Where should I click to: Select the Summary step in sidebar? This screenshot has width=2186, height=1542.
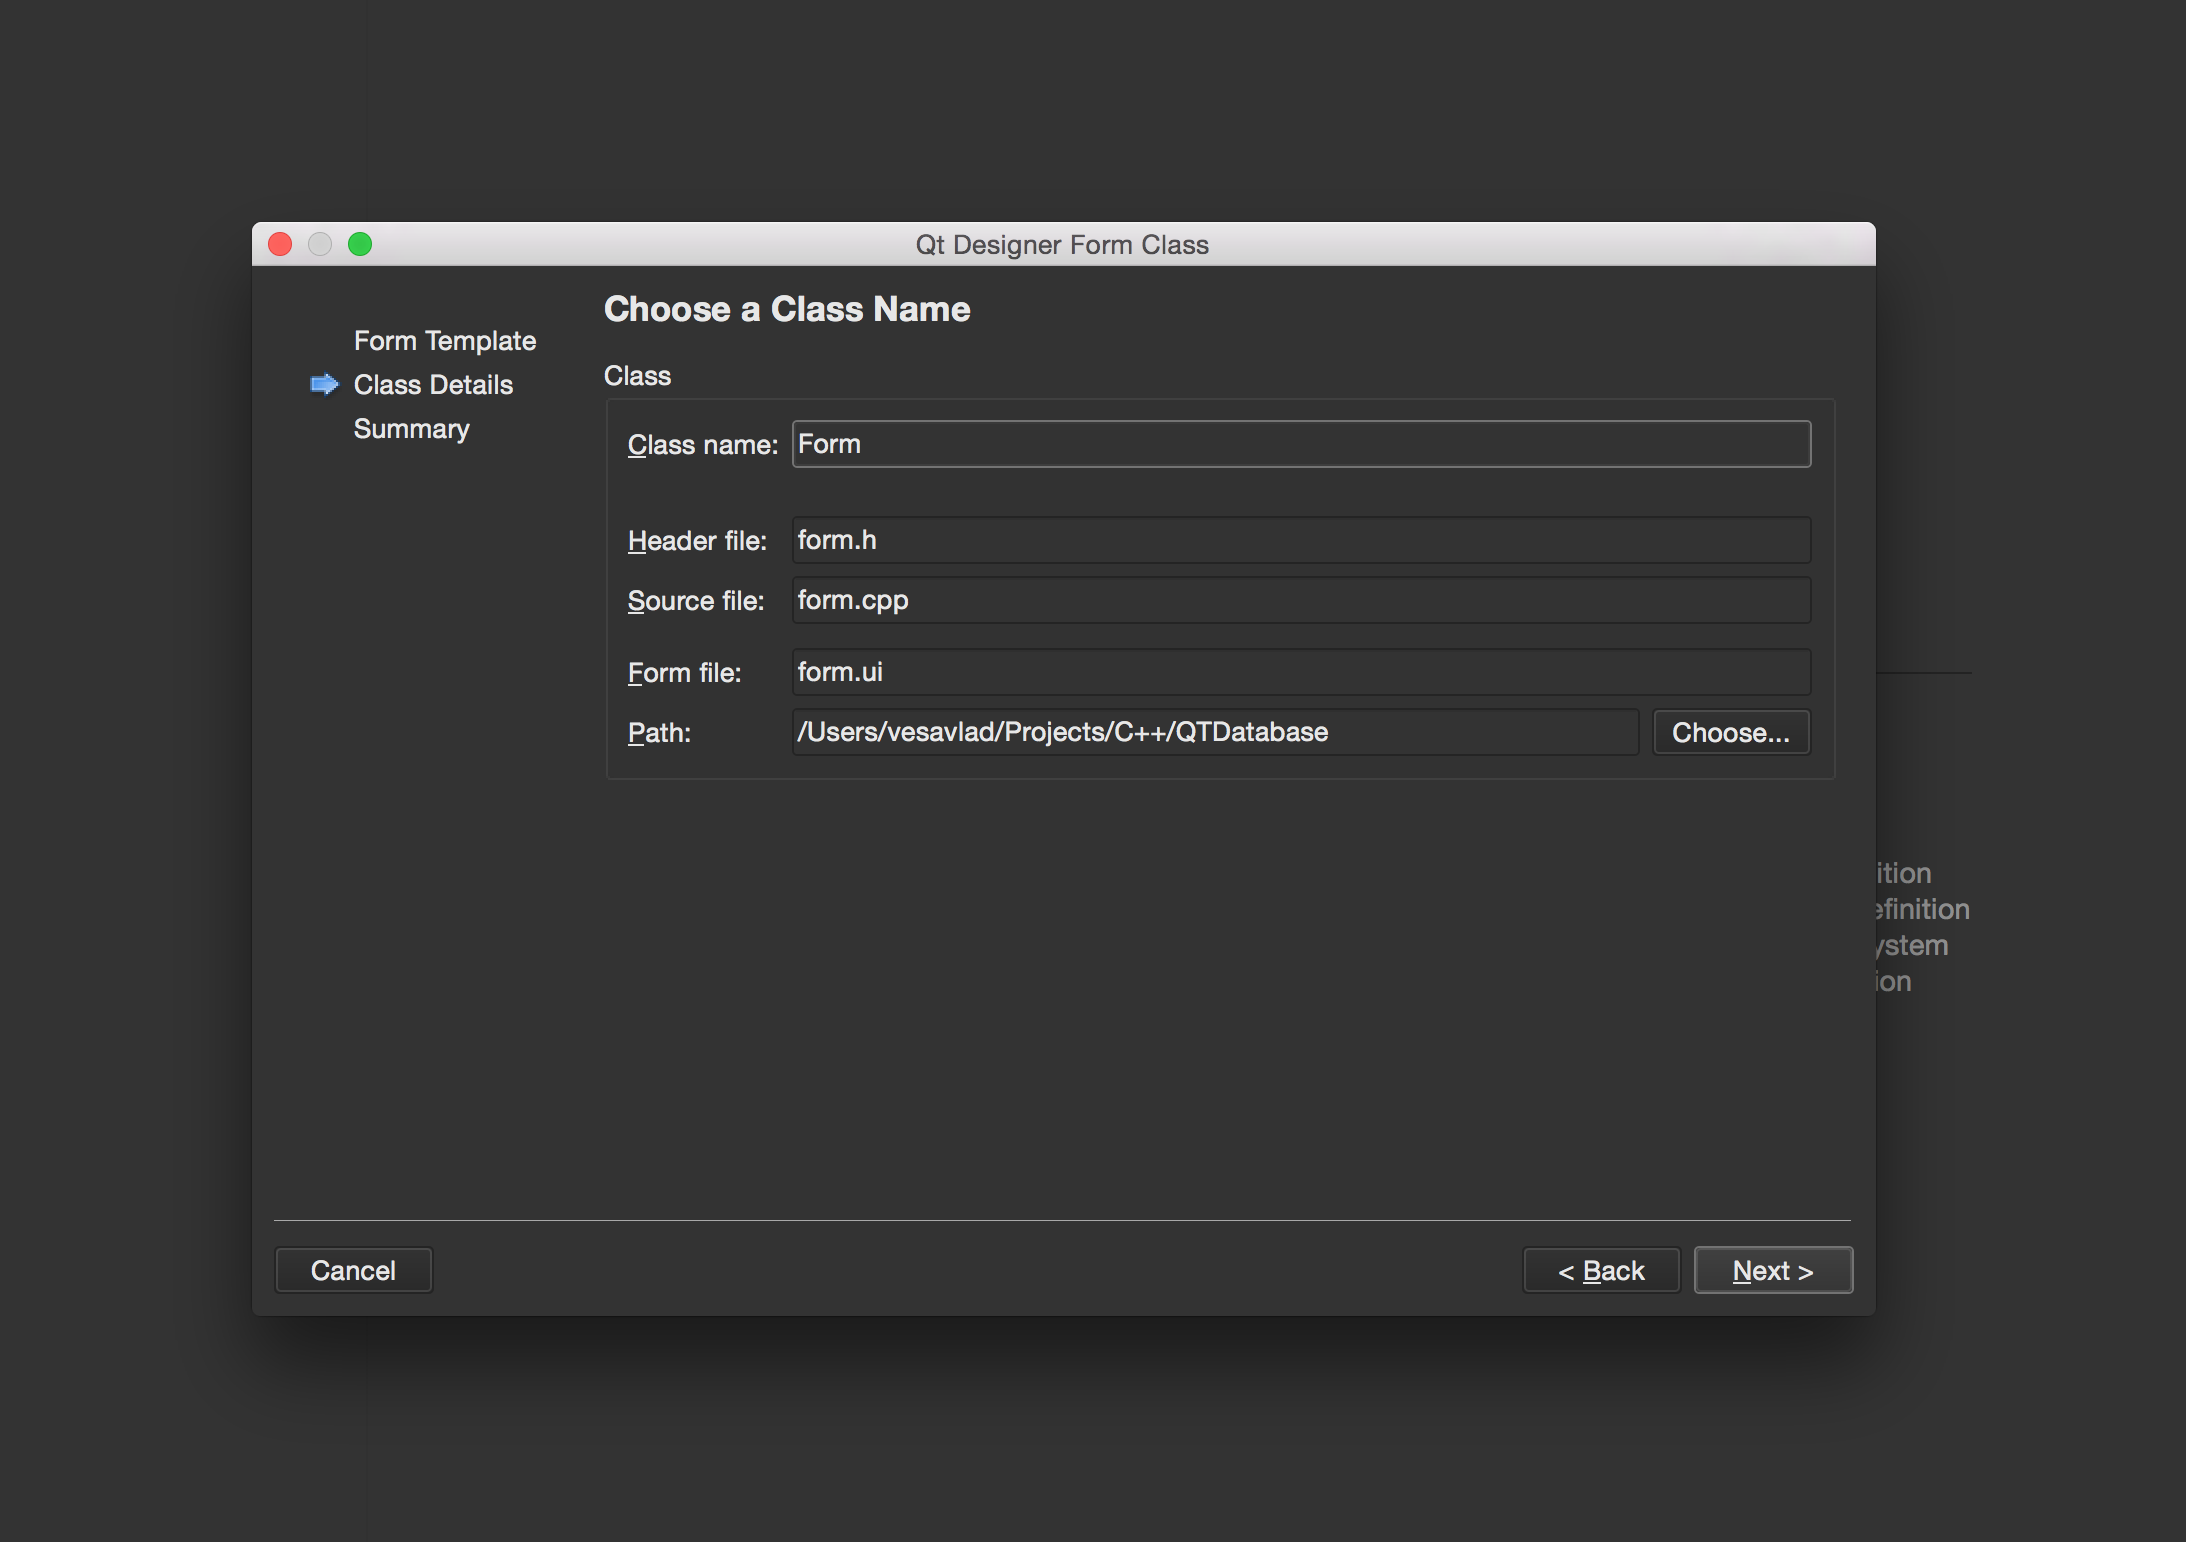pyautogui.click(x=411, y=429)
